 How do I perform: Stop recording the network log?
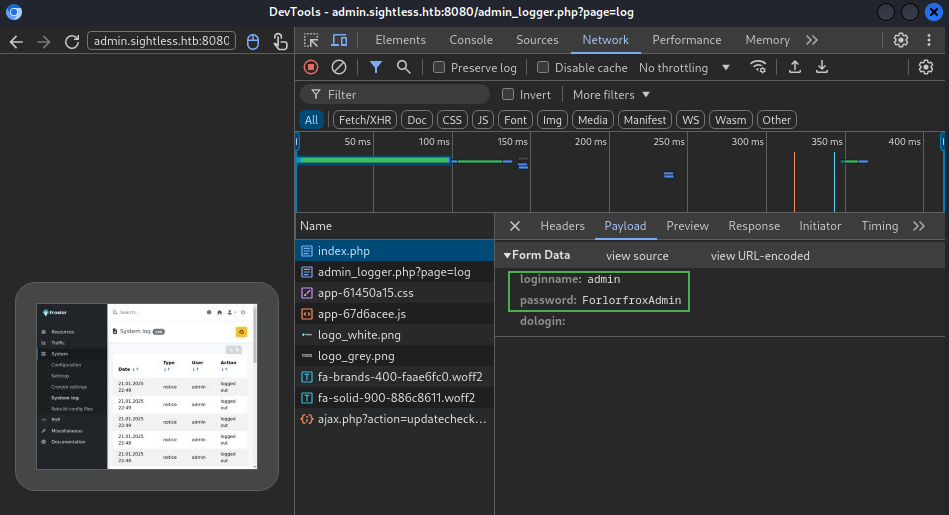pos(311,67)
